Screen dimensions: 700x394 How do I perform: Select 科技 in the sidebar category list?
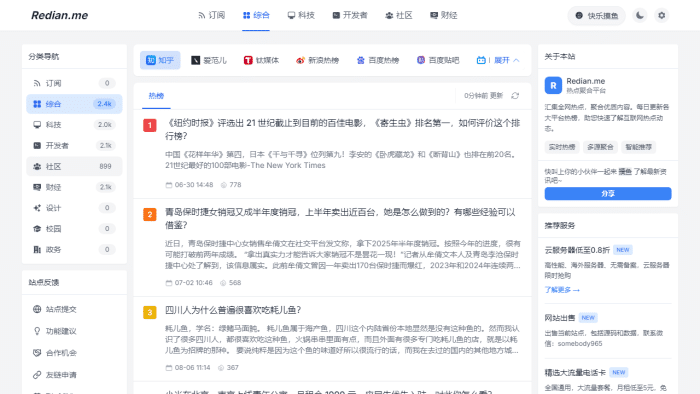[x=74, y=124]
